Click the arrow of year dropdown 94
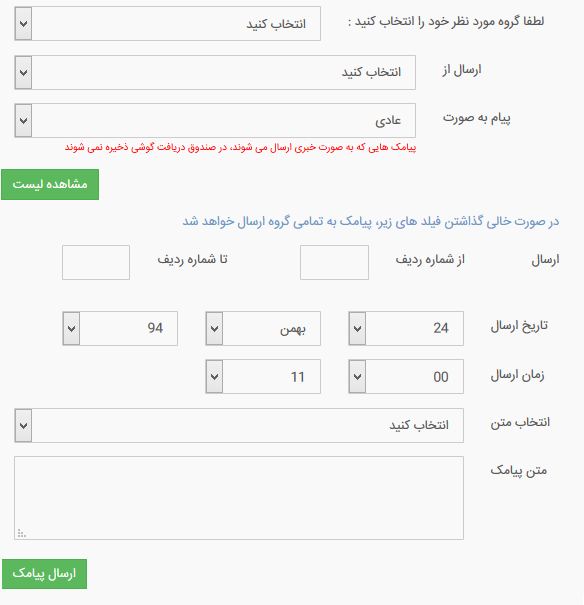The image size is (584, 605). 71,329
